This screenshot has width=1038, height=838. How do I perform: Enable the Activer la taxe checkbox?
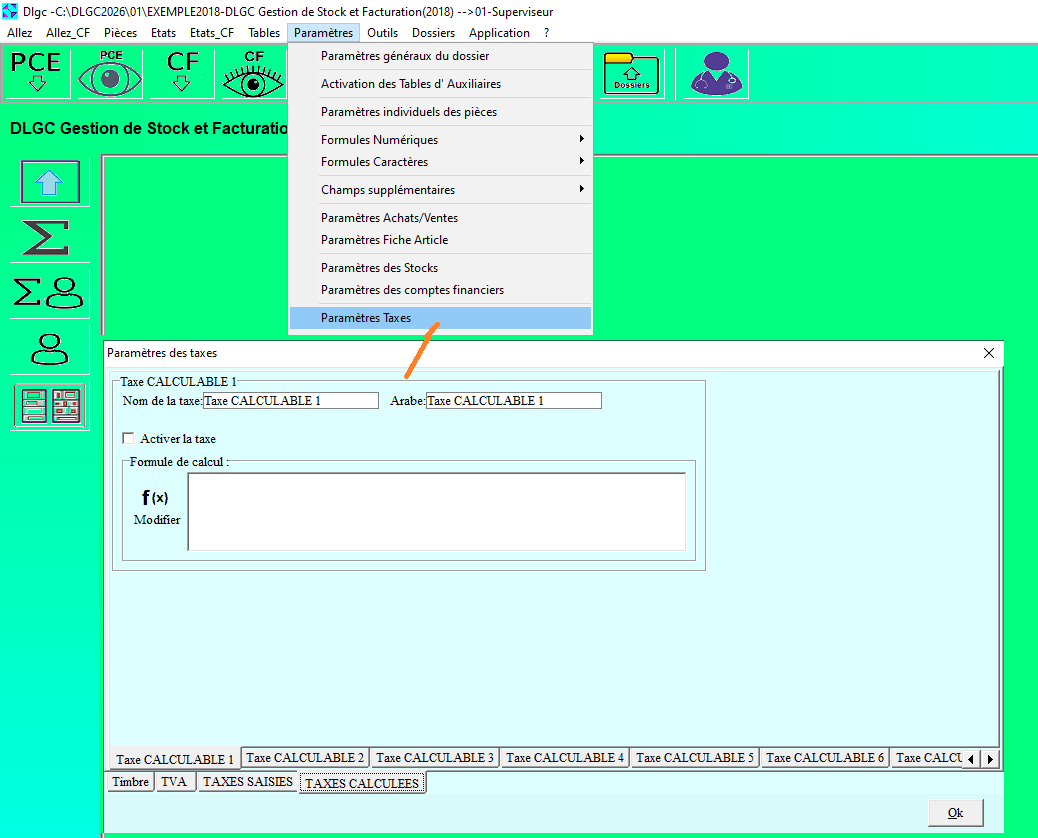coord(128,438)
